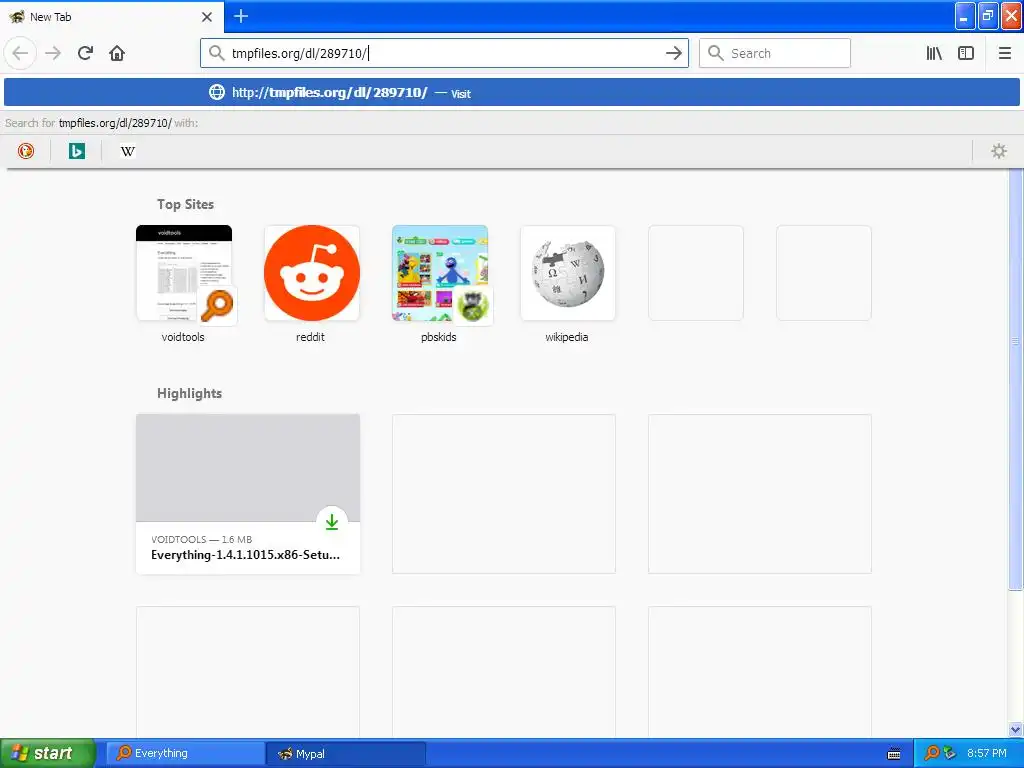Open search settings gear icon

coord(999,151)
